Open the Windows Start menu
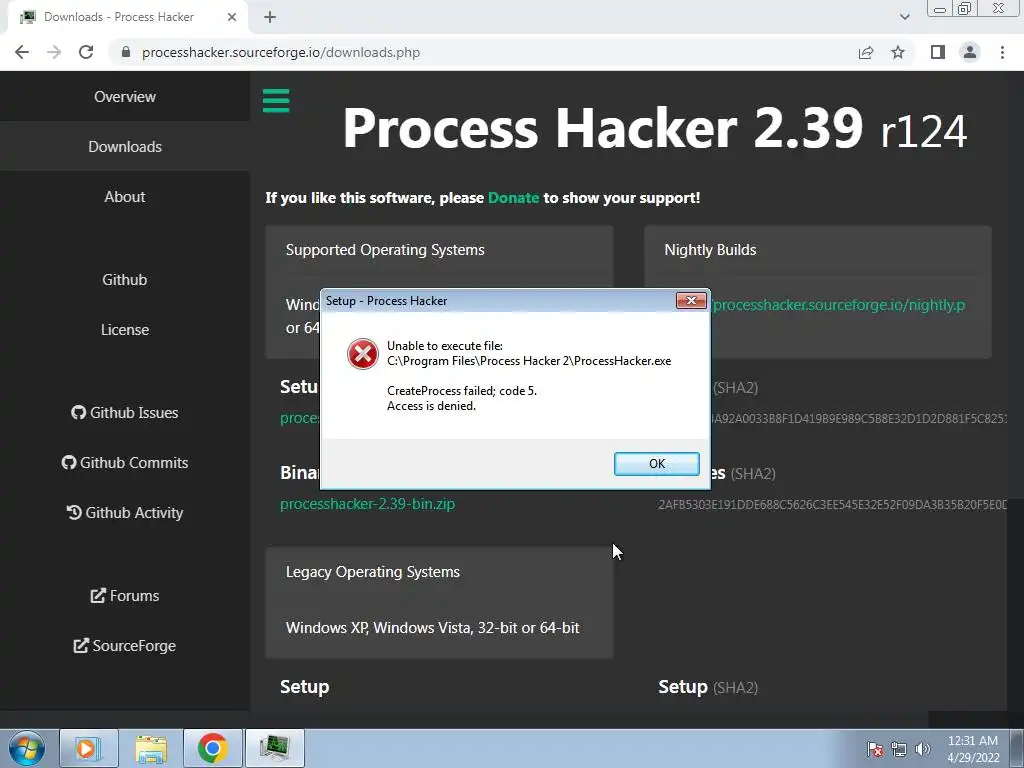Viewport: 1024px width, 768px height. tap(27, 748)
